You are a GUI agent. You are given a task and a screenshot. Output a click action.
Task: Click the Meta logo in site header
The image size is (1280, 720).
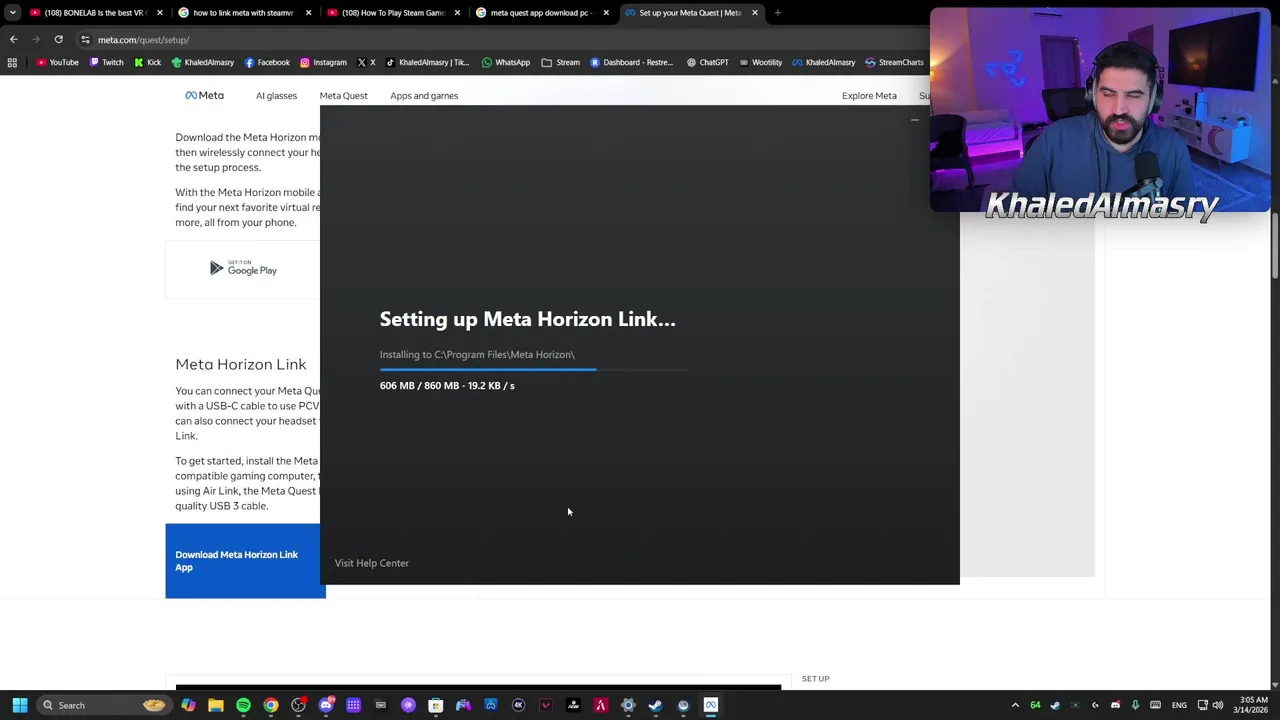click(204, 95)
